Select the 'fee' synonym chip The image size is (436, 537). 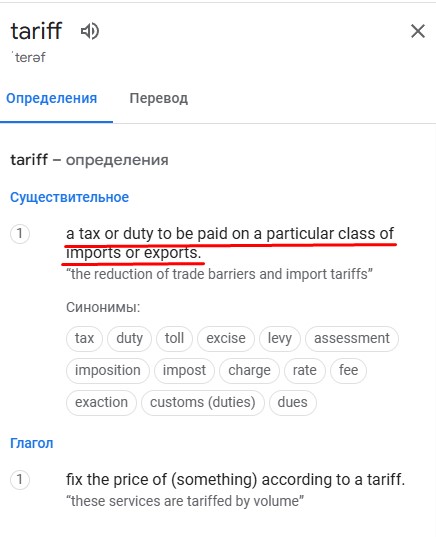(x=348, y=370)
